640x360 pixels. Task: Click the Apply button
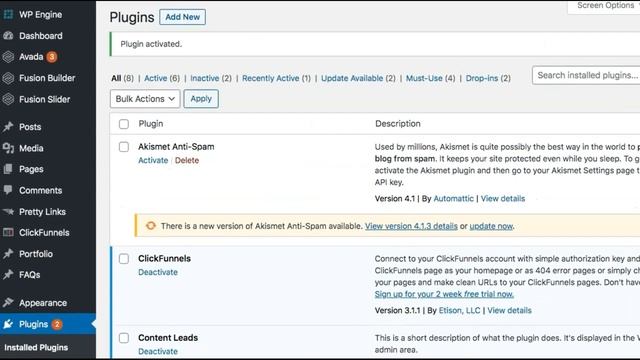(201, 99)
